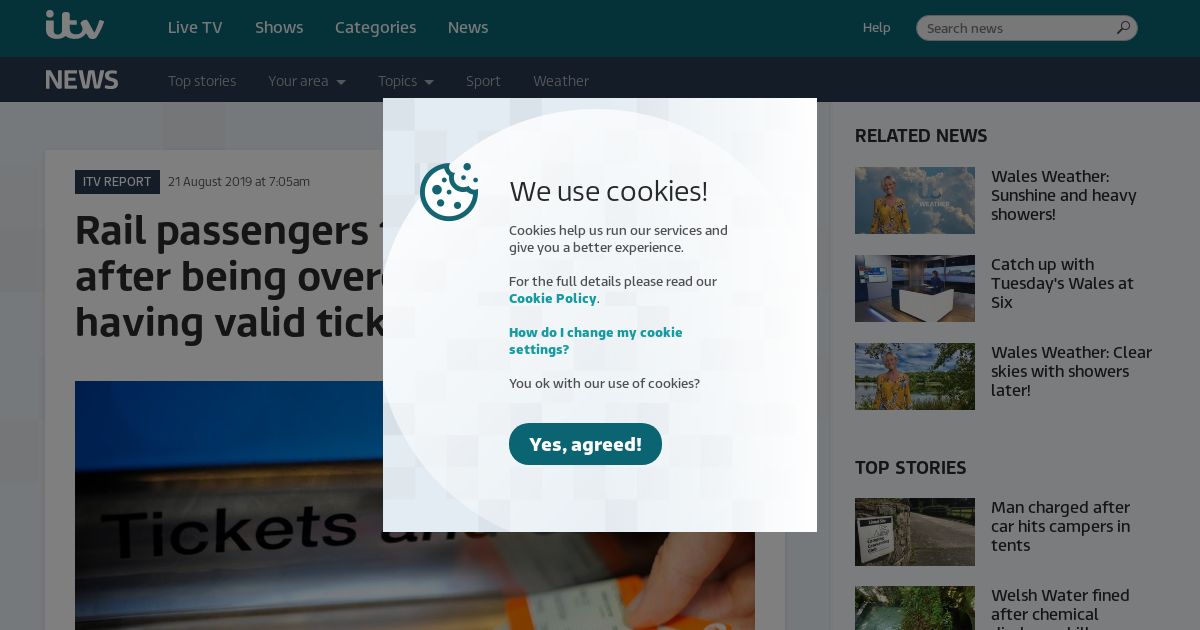Open the Your area dropdown

point(307,81)
